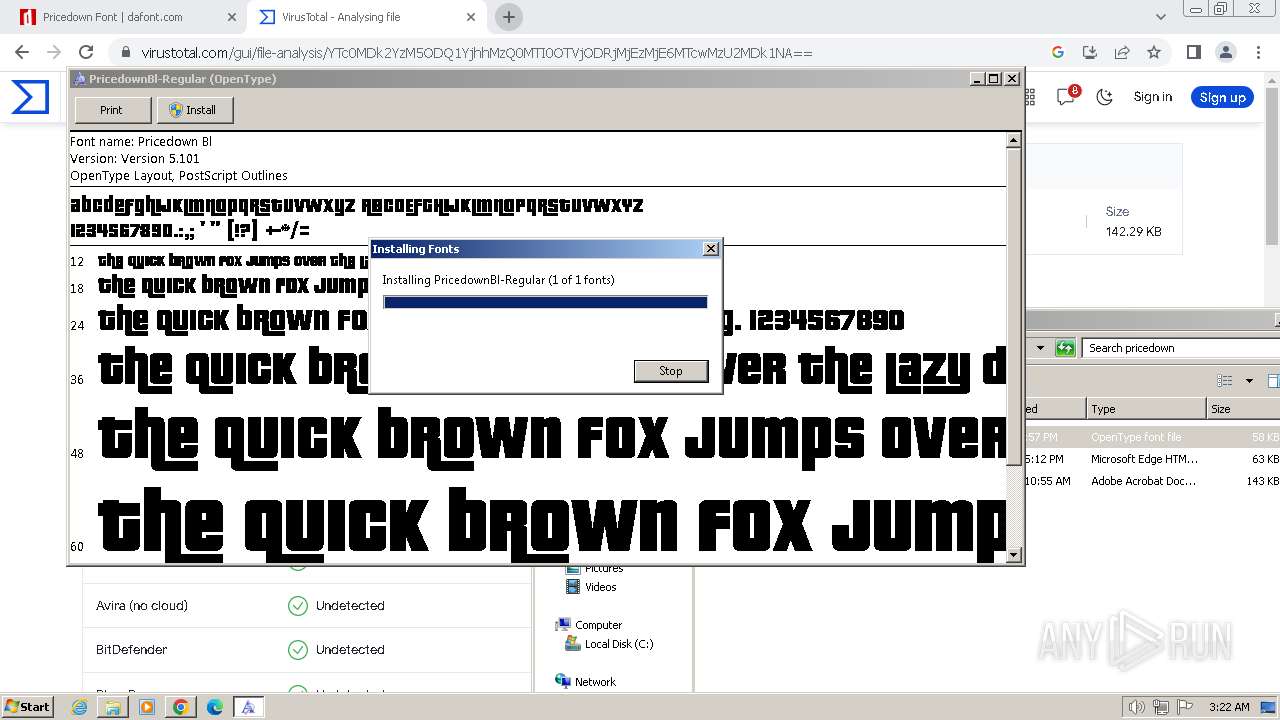Bookmark this page with star icon
The image size is (1280, 720).
(x=1154, y=53)
